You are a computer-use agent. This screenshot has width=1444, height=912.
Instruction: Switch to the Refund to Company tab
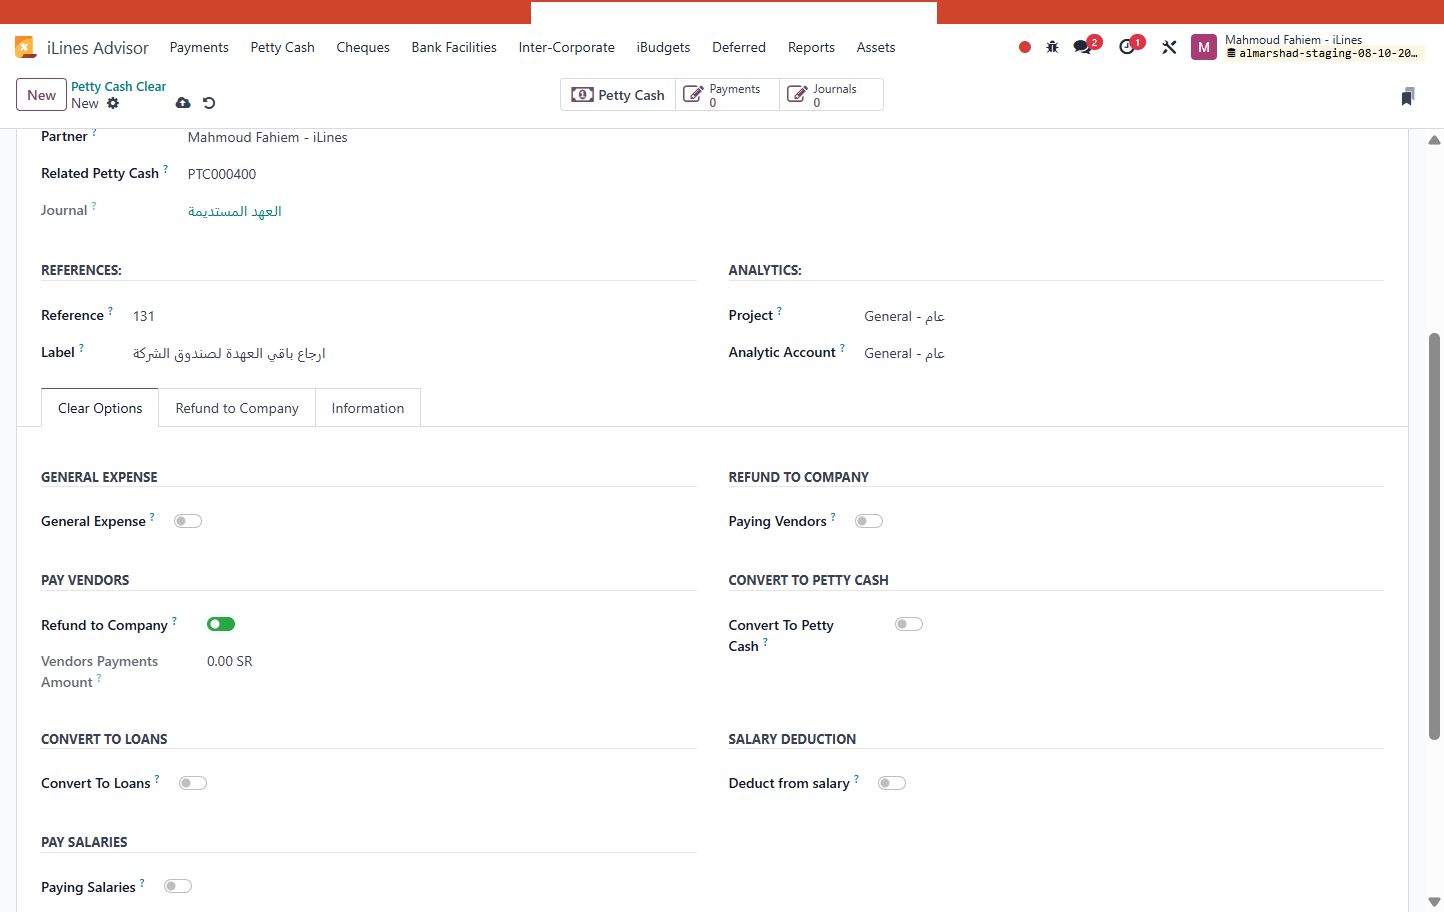(x=237, y=408)
